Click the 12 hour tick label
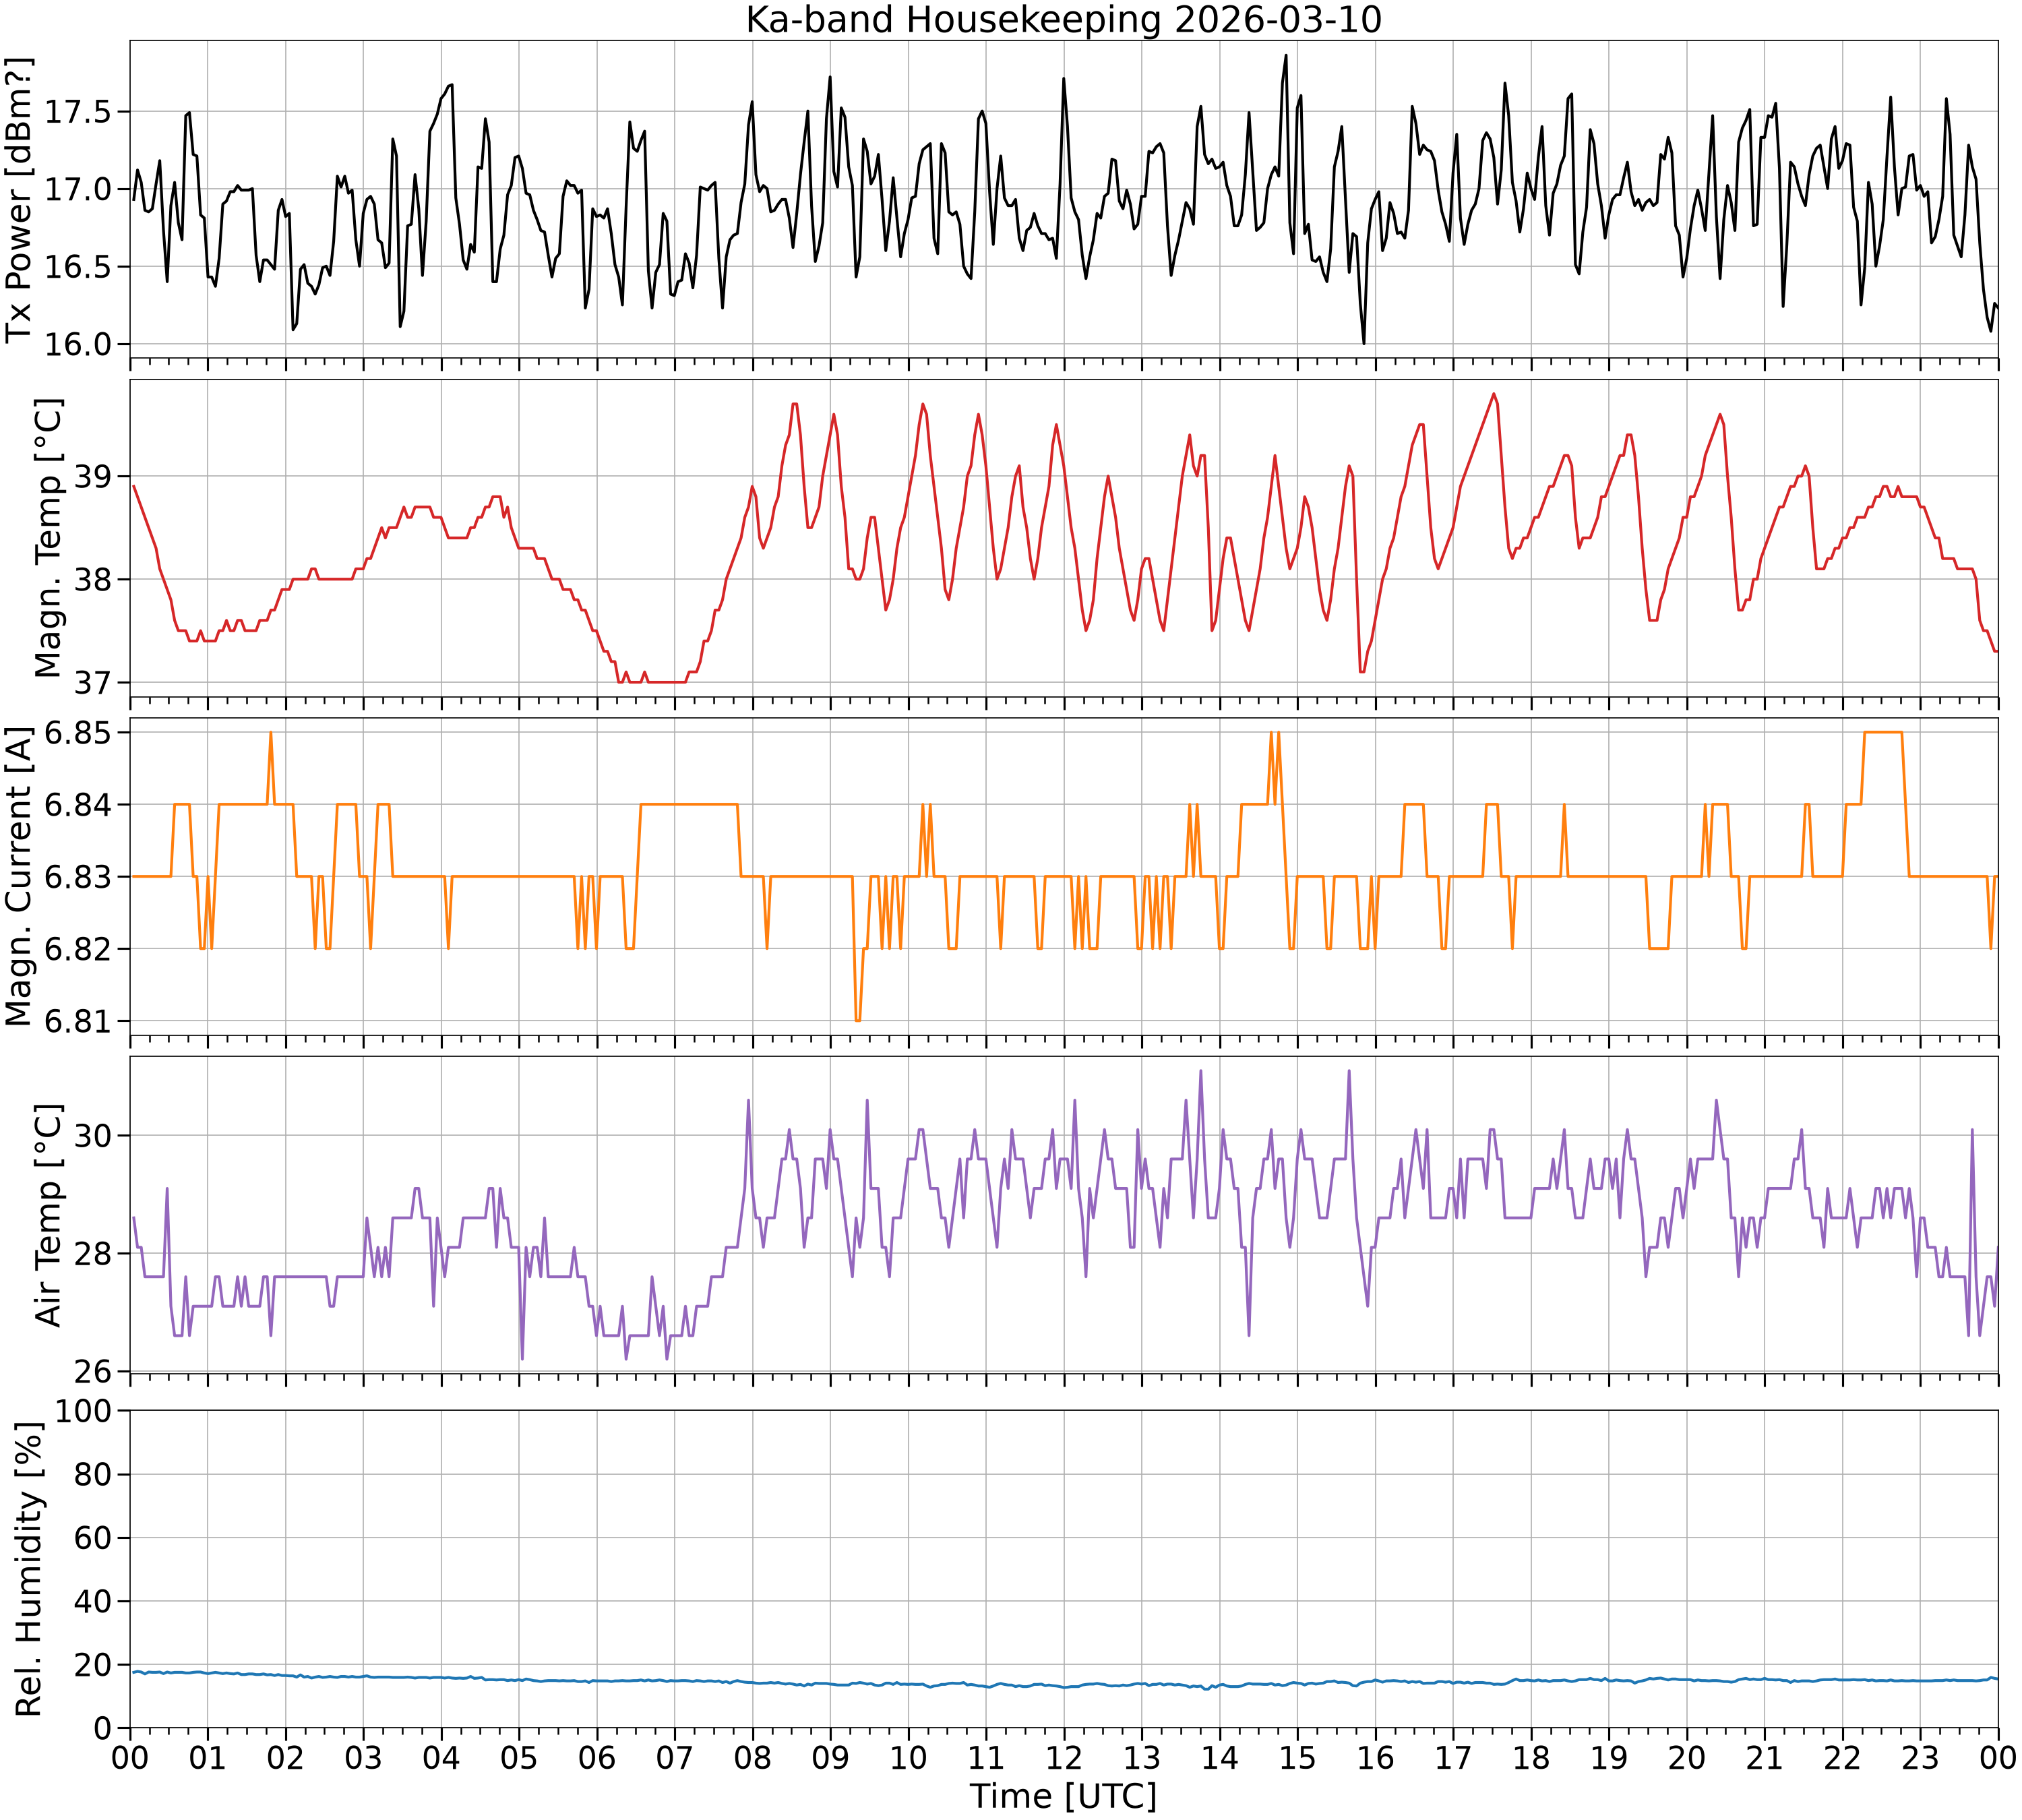The height and width of the screenshot is (1820, 2022). pyautogui.click(x=1064, y=1757)
